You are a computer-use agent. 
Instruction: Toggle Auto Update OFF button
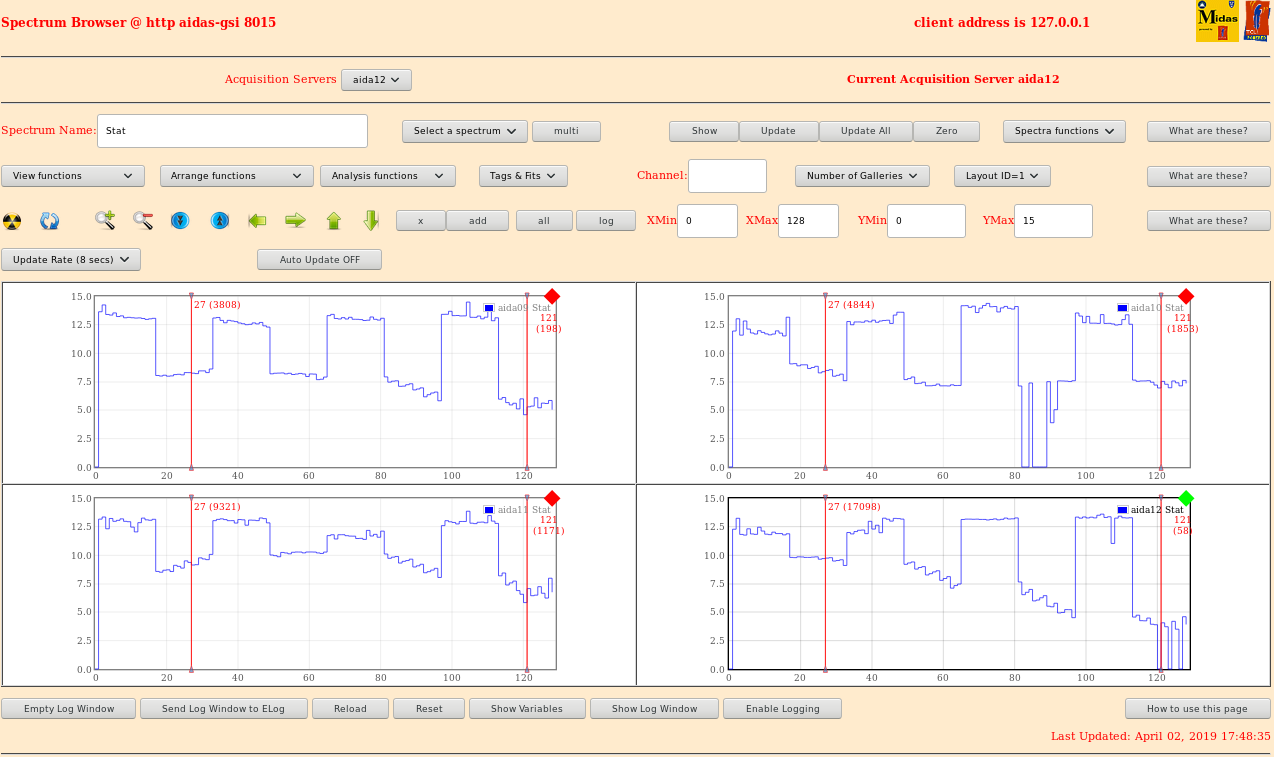point(319,260)
